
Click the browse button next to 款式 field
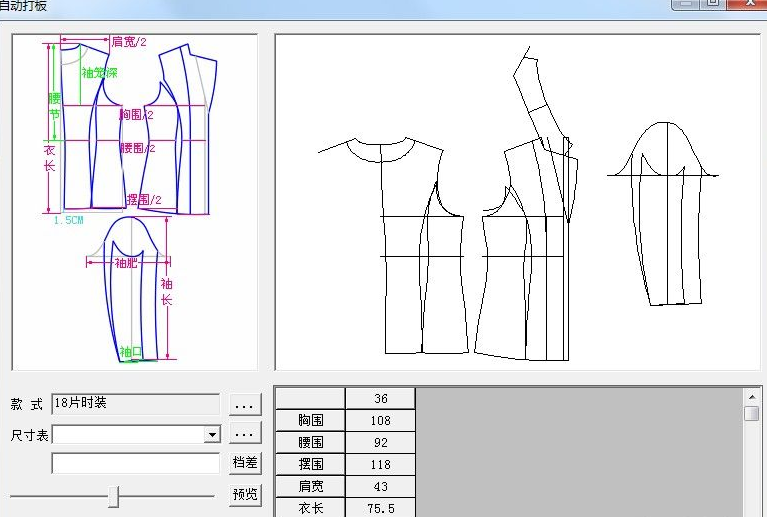(245, 404)
